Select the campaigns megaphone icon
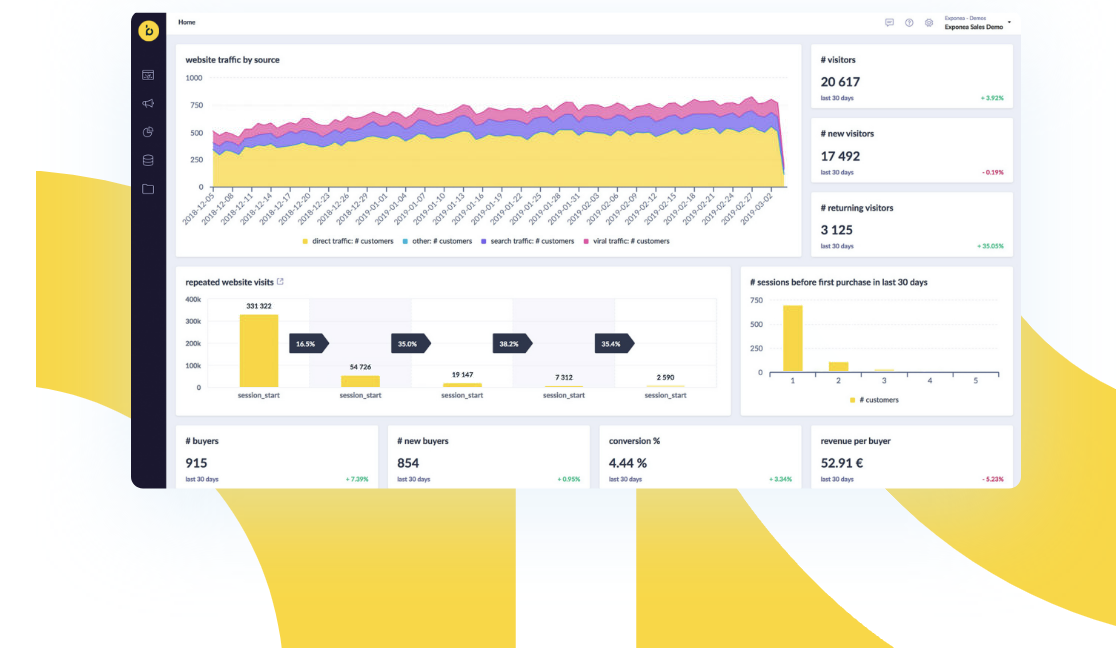Viewport: 1118px width, 648px height. (x=148, y=103)
